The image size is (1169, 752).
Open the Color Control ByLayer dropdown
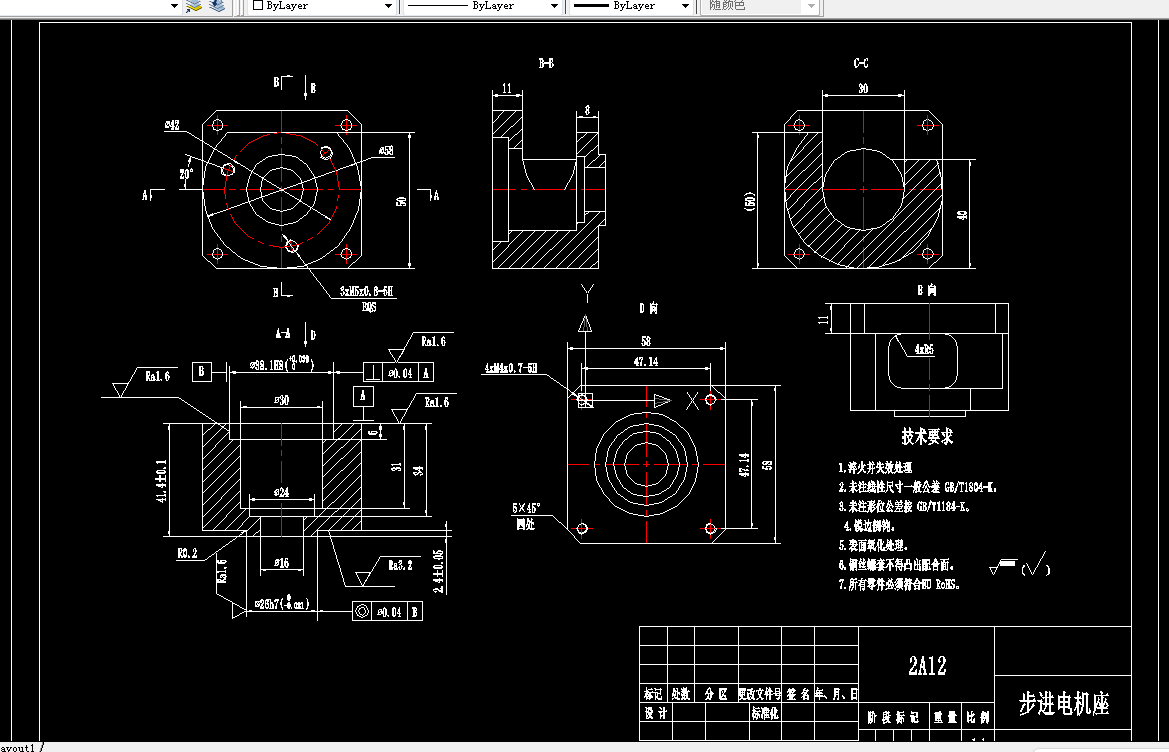pos(388,6)
